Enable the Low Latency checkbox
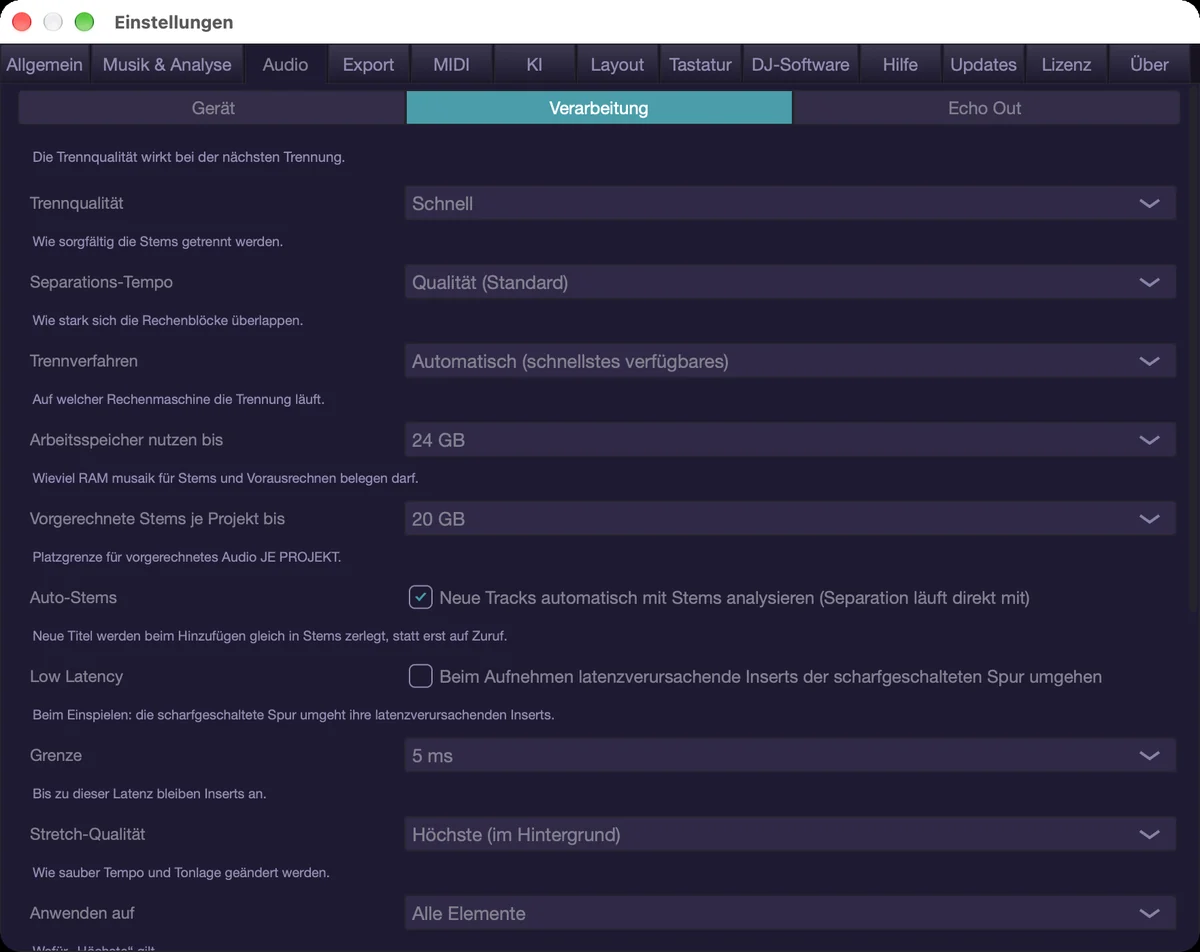 [420, 676]
